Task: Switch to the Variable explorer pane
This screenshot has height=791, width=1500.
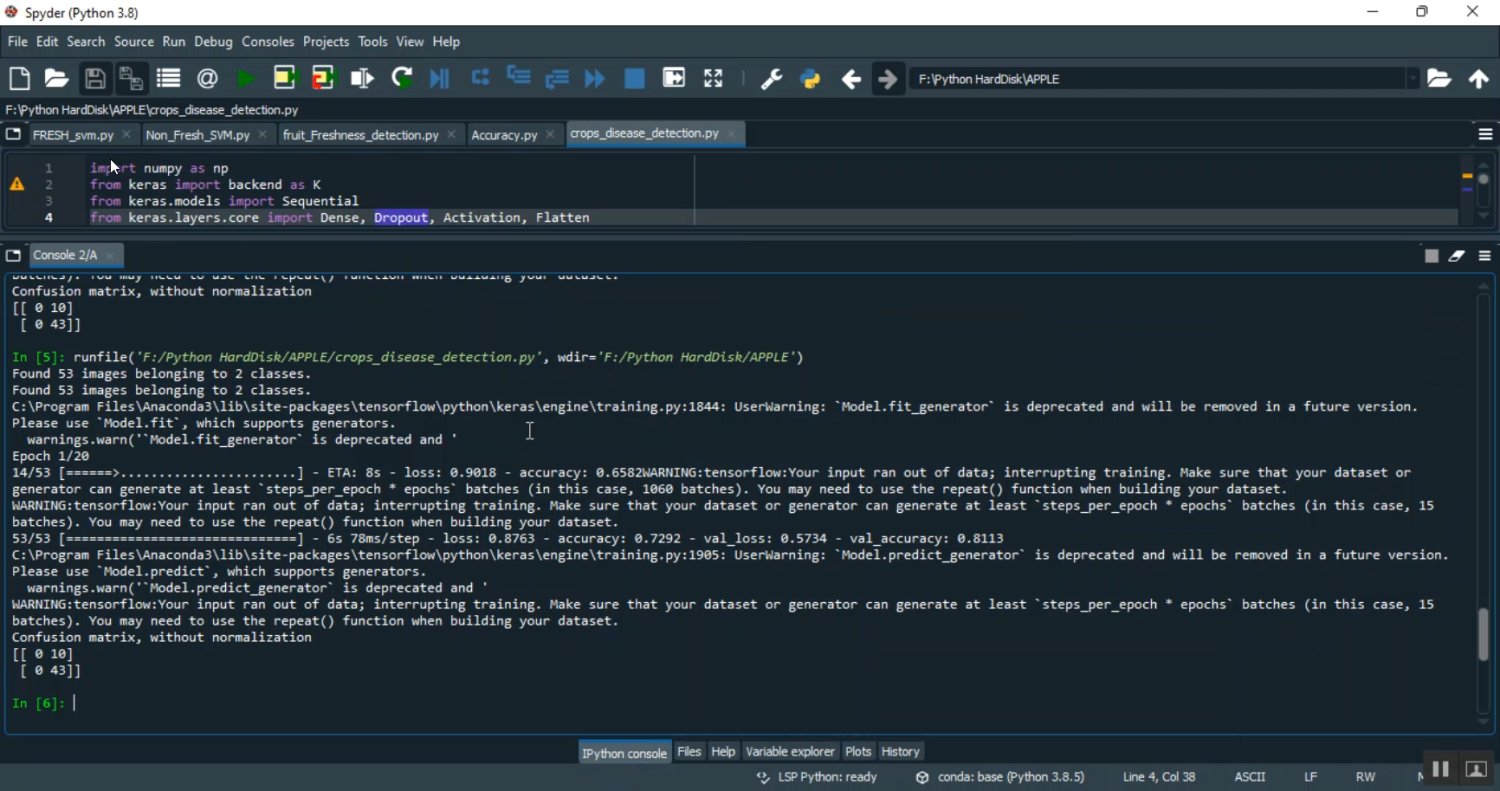Action: pyautogui.click(x=789, y=752)
